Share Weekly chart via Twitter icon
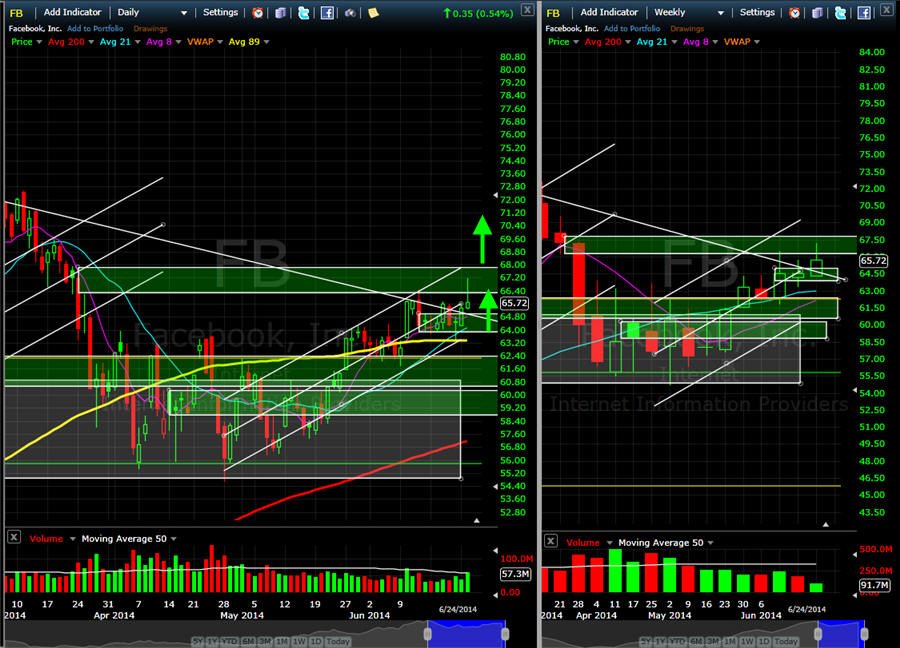Image resolution: width=900 pixels, height=648 pixels. point(840,13)
